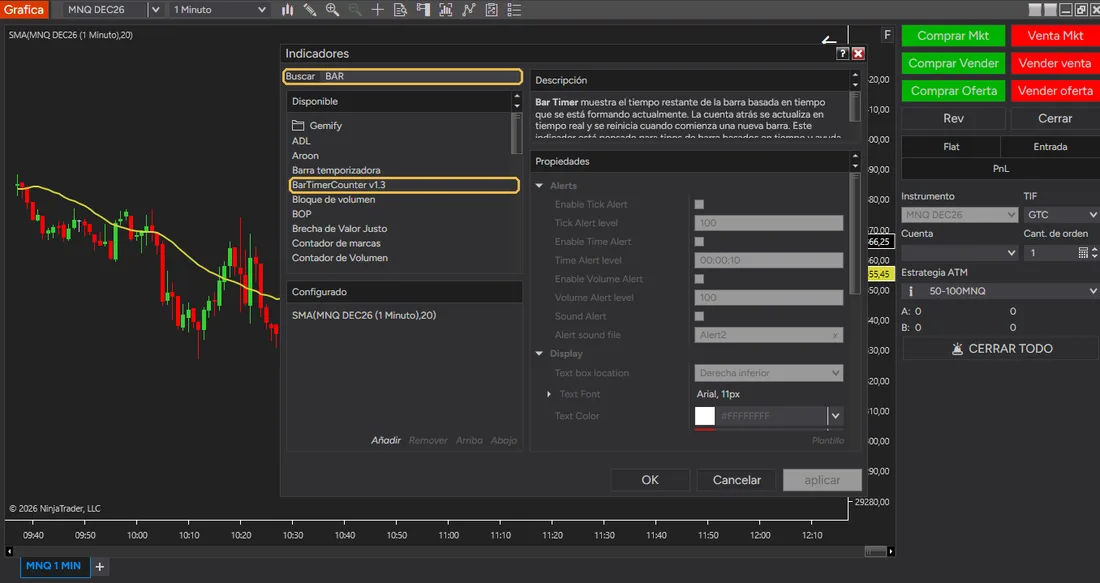Image resolution: width=1100 pixels, height=583 pixels.
Task: Open the MNQ DEC26 instrument selector in toolbar
Action: [x=113, y=10]
